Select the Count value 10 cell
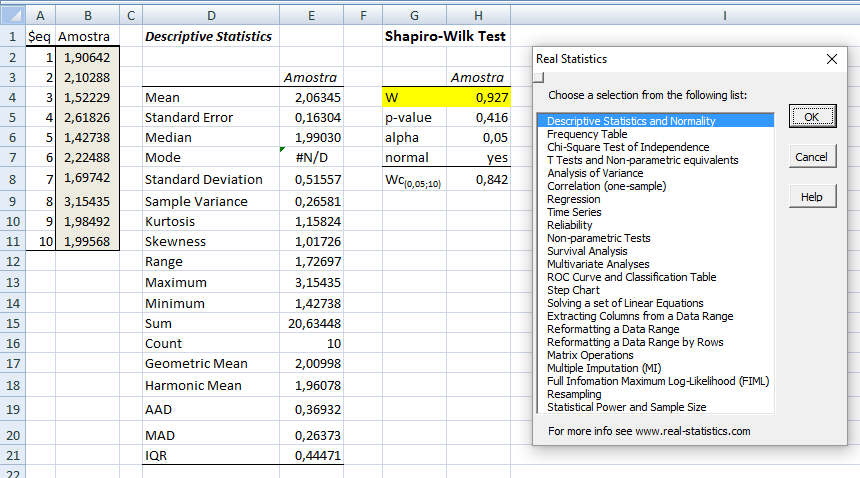860x478 pixels. [x=312, y=344]
